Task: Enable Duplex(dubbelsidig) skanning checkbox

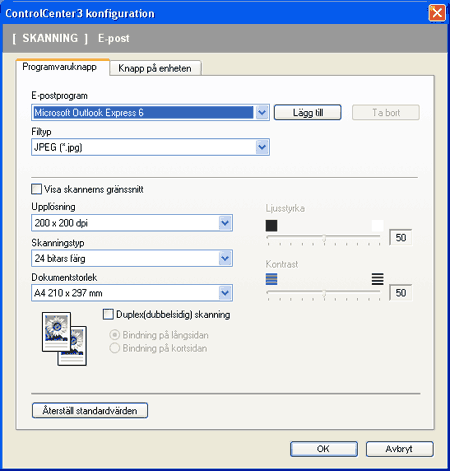Action: (108, 314)
